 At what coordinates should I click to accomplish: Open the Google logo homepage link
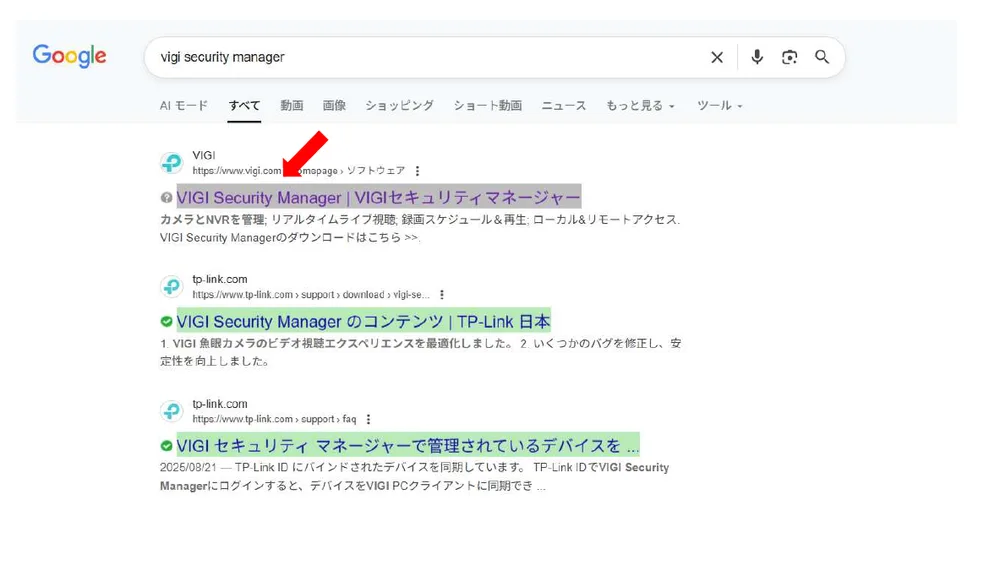(70, 56)
